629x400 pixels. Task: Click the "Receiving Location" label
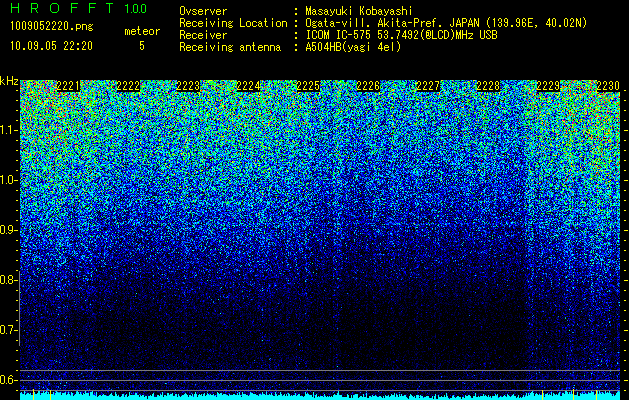tap(233, 23)
